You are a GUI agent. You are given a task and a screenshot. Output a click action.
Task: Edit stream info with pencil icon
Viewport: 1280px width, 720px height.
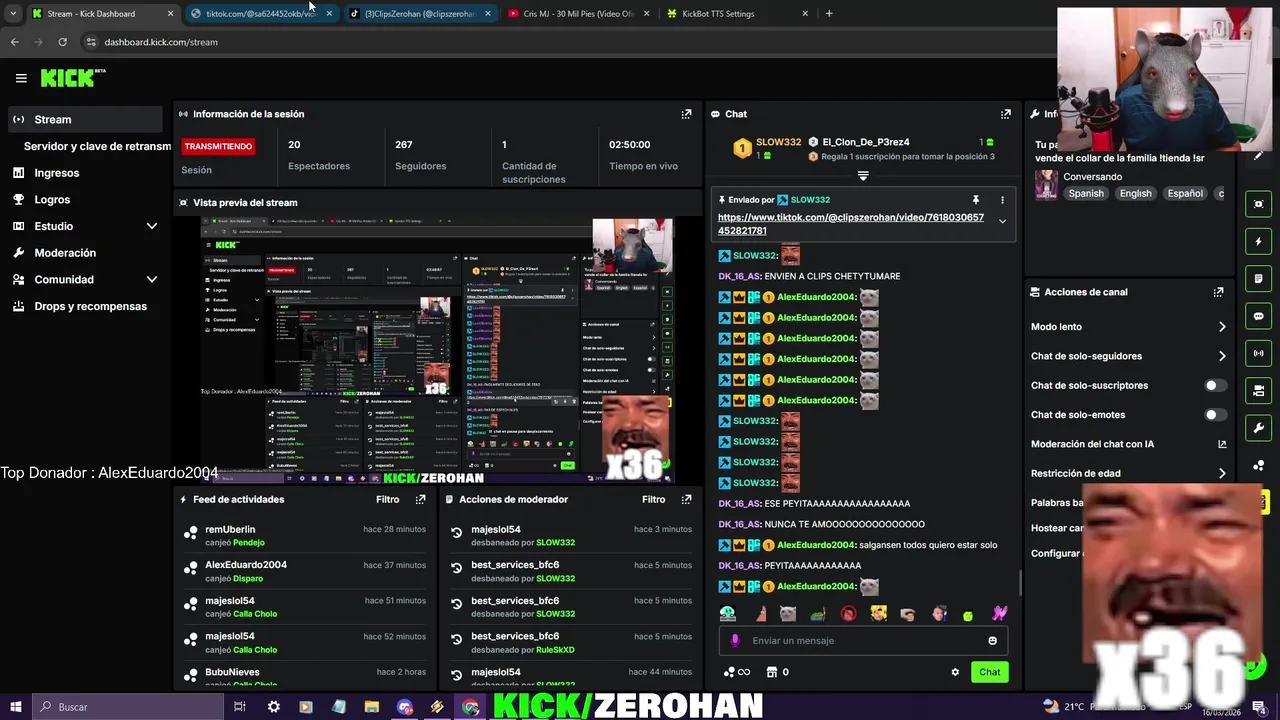pyautogui.click(x=1258, y=155)
